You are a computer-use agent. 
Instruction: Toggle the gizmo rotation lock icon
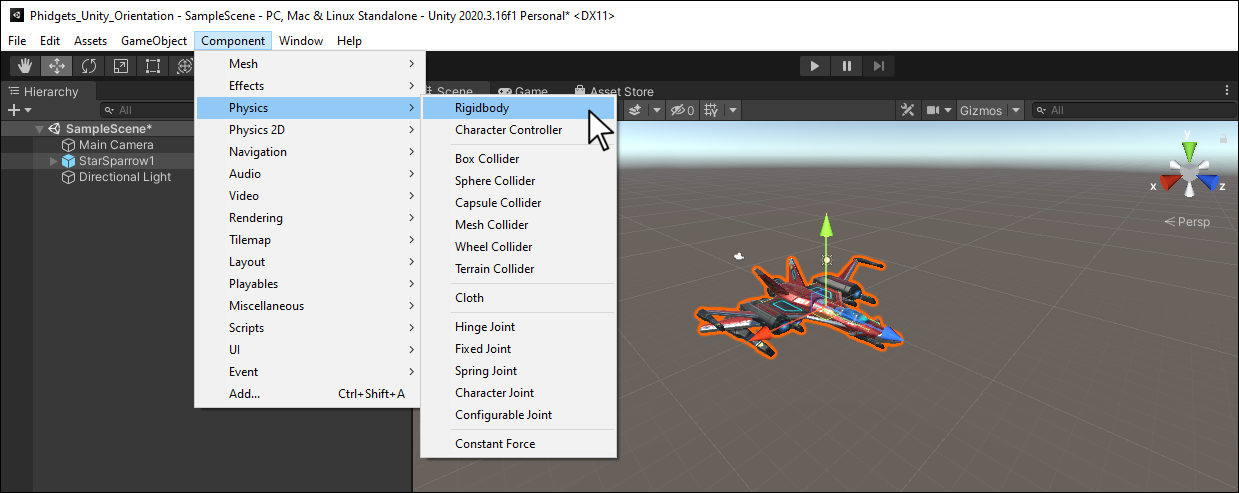1221,139
